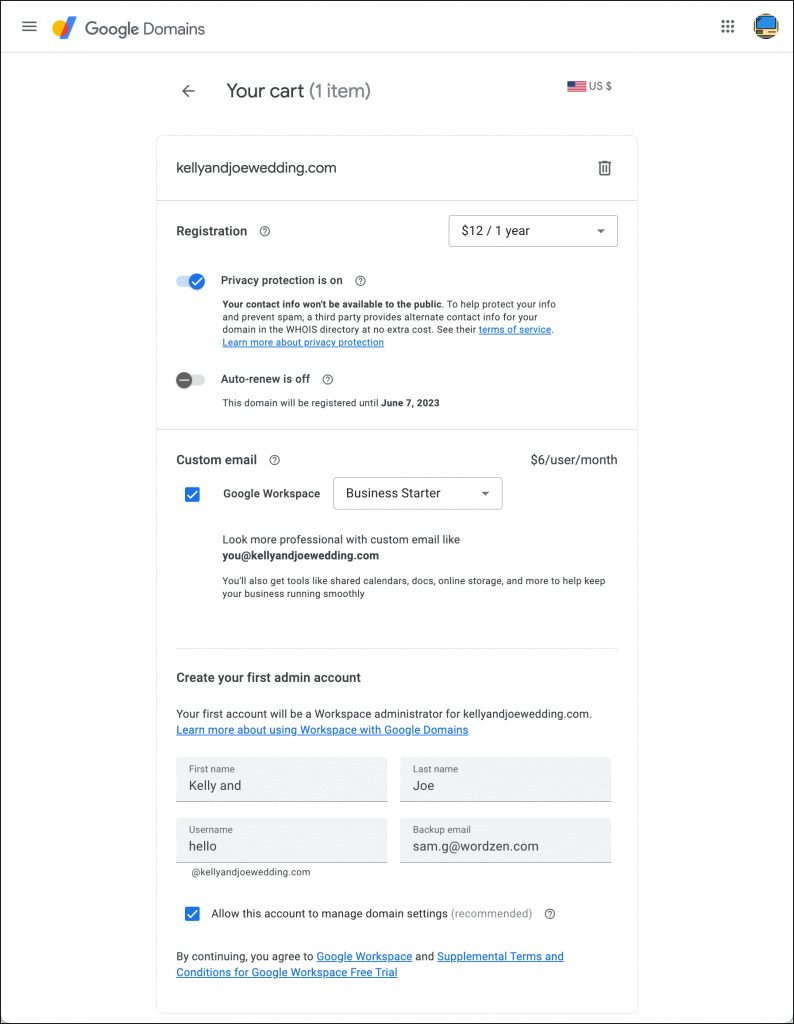Delete kellyandjoewedding.com with the trash icon
794x1024 pixels.
[x=604, y=168]
